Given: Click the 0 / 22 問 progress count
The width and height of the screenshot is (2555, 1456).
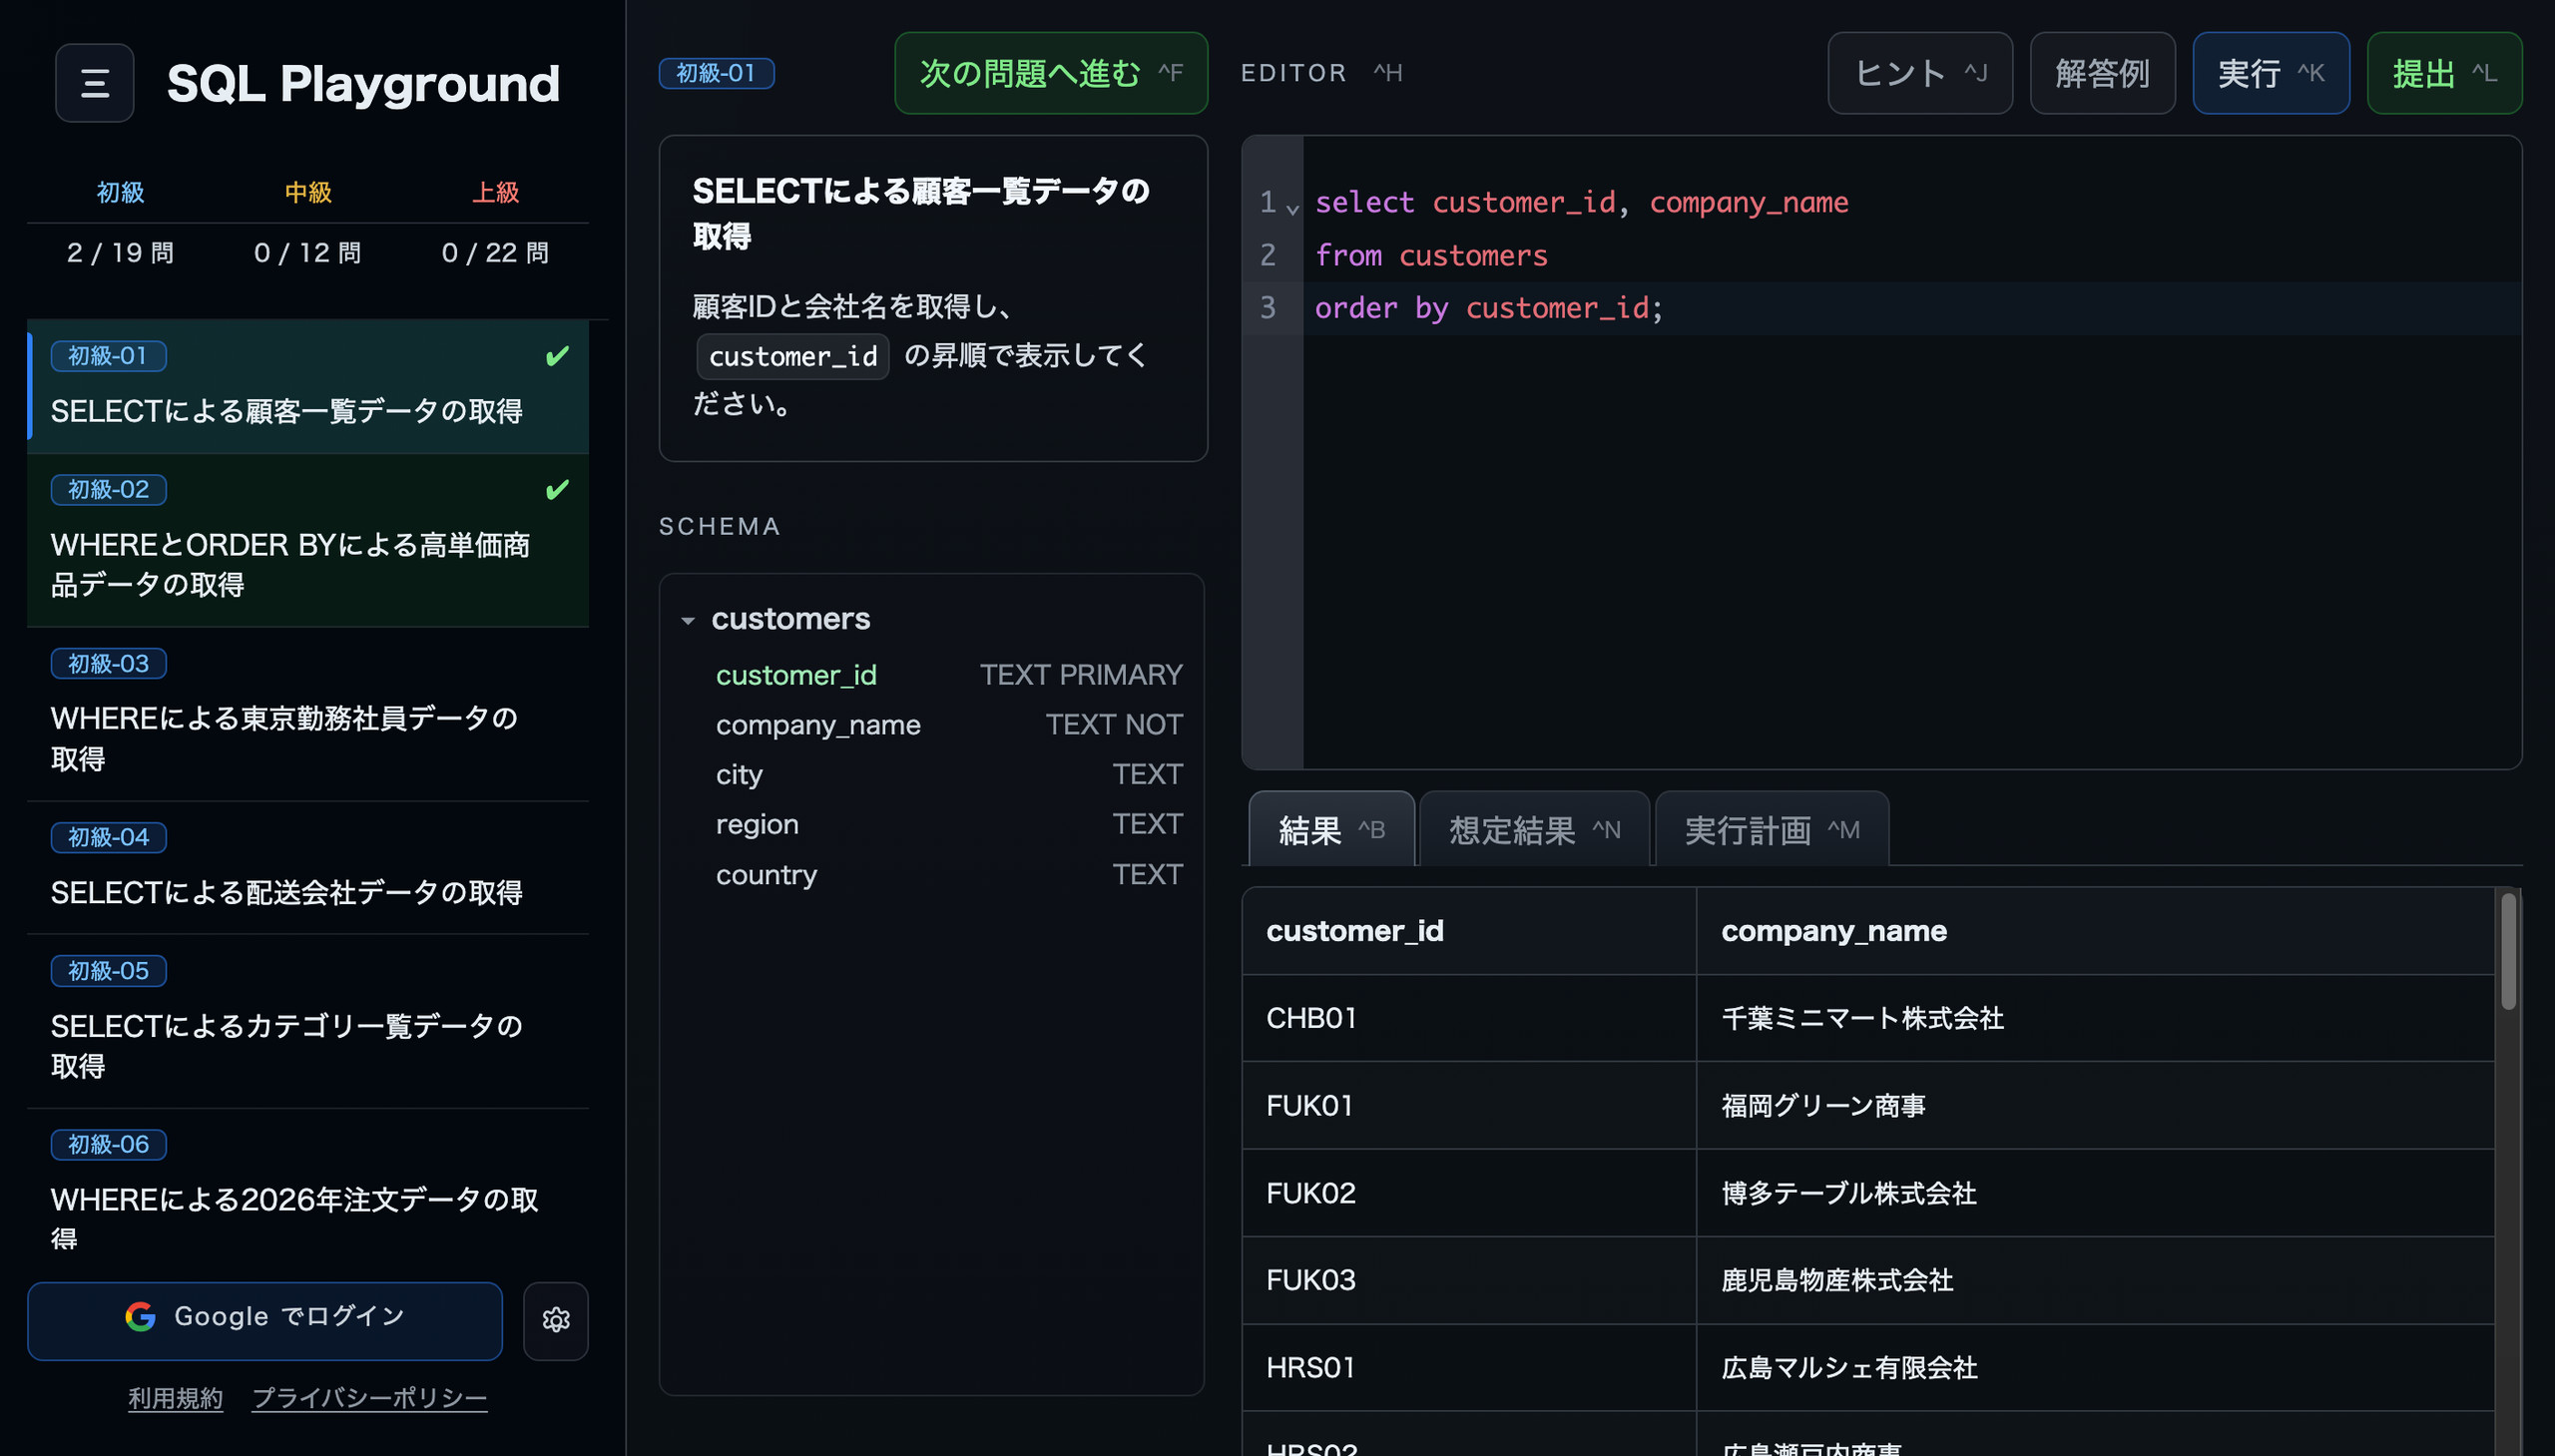Looking at the screenshot, I should pyautogui.click(x=496, y=253).
